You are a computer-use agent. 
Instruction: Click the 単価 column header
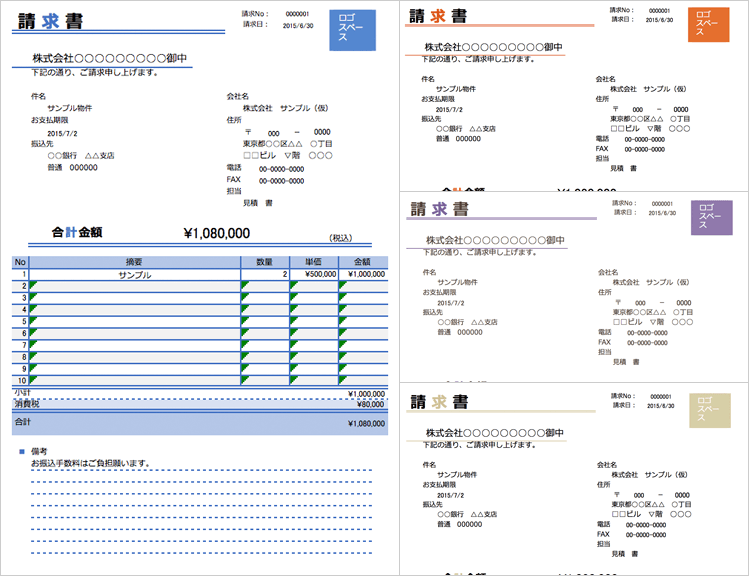[314, 262]
